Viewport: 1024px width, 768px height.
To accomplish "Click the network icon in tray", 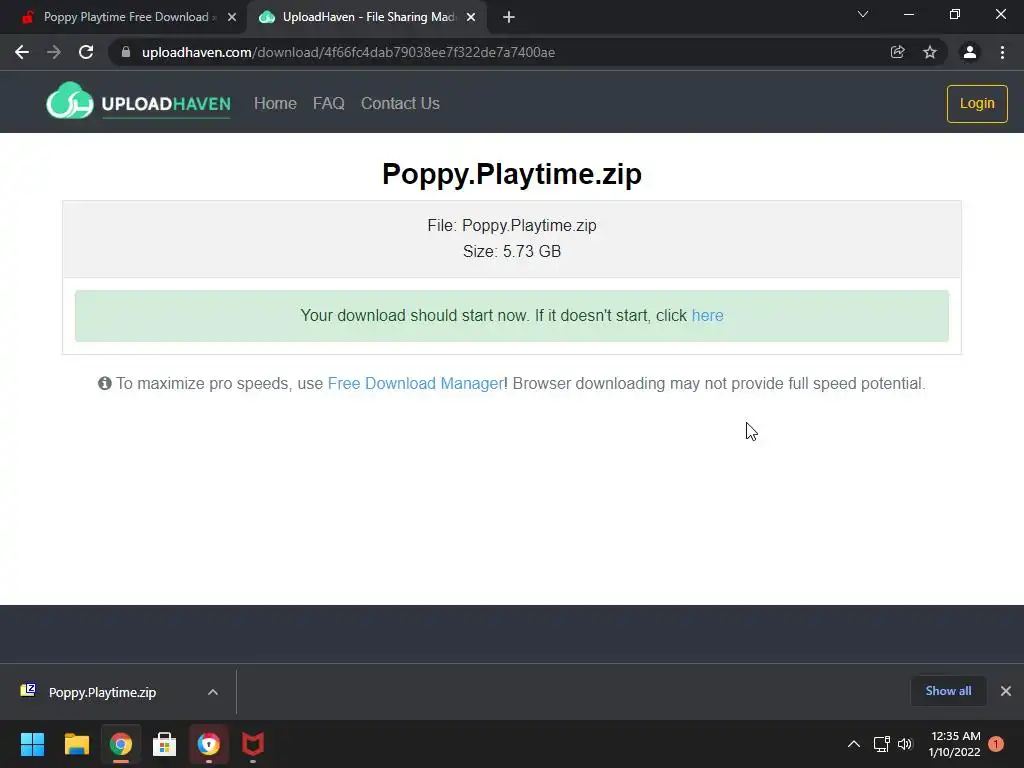I will pyautogui.click(x=882, y=744).
